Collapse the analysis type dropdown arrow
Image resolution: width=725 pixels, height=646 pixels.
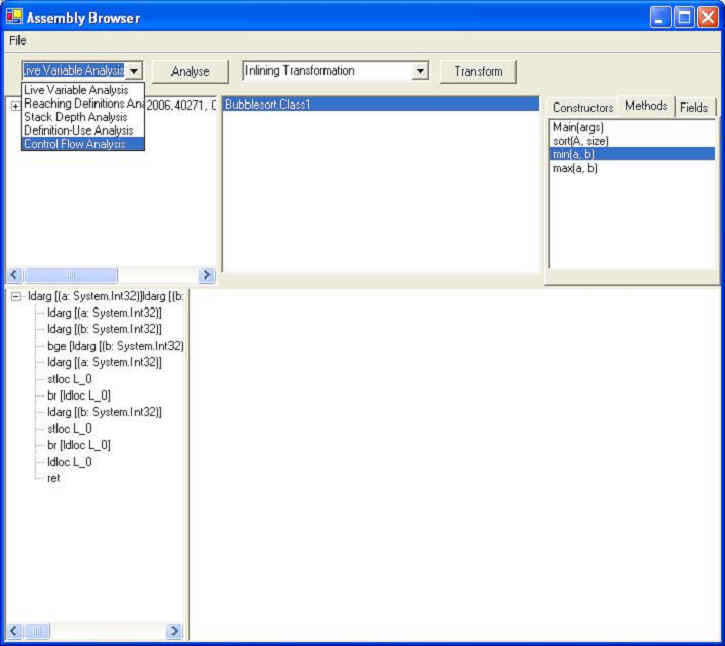[x=135, y=71]
